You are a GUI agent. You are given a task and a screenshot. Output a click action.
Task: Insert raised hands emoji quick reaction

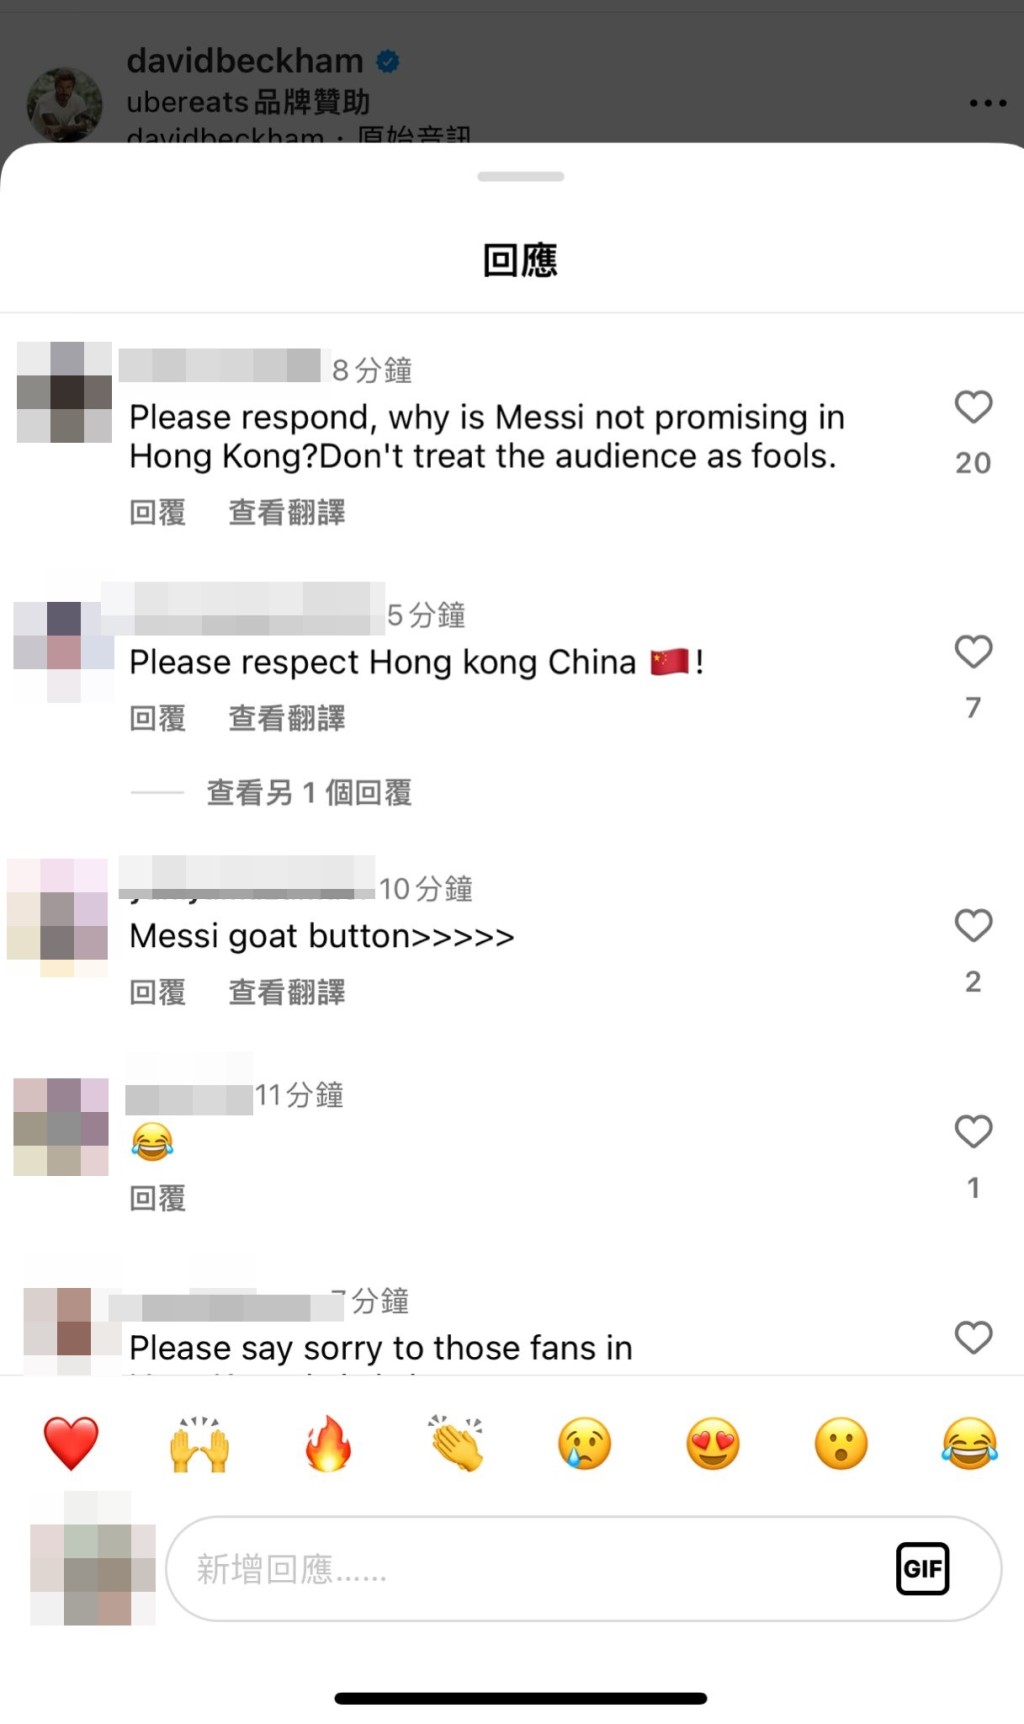(x=199, y=1443)
